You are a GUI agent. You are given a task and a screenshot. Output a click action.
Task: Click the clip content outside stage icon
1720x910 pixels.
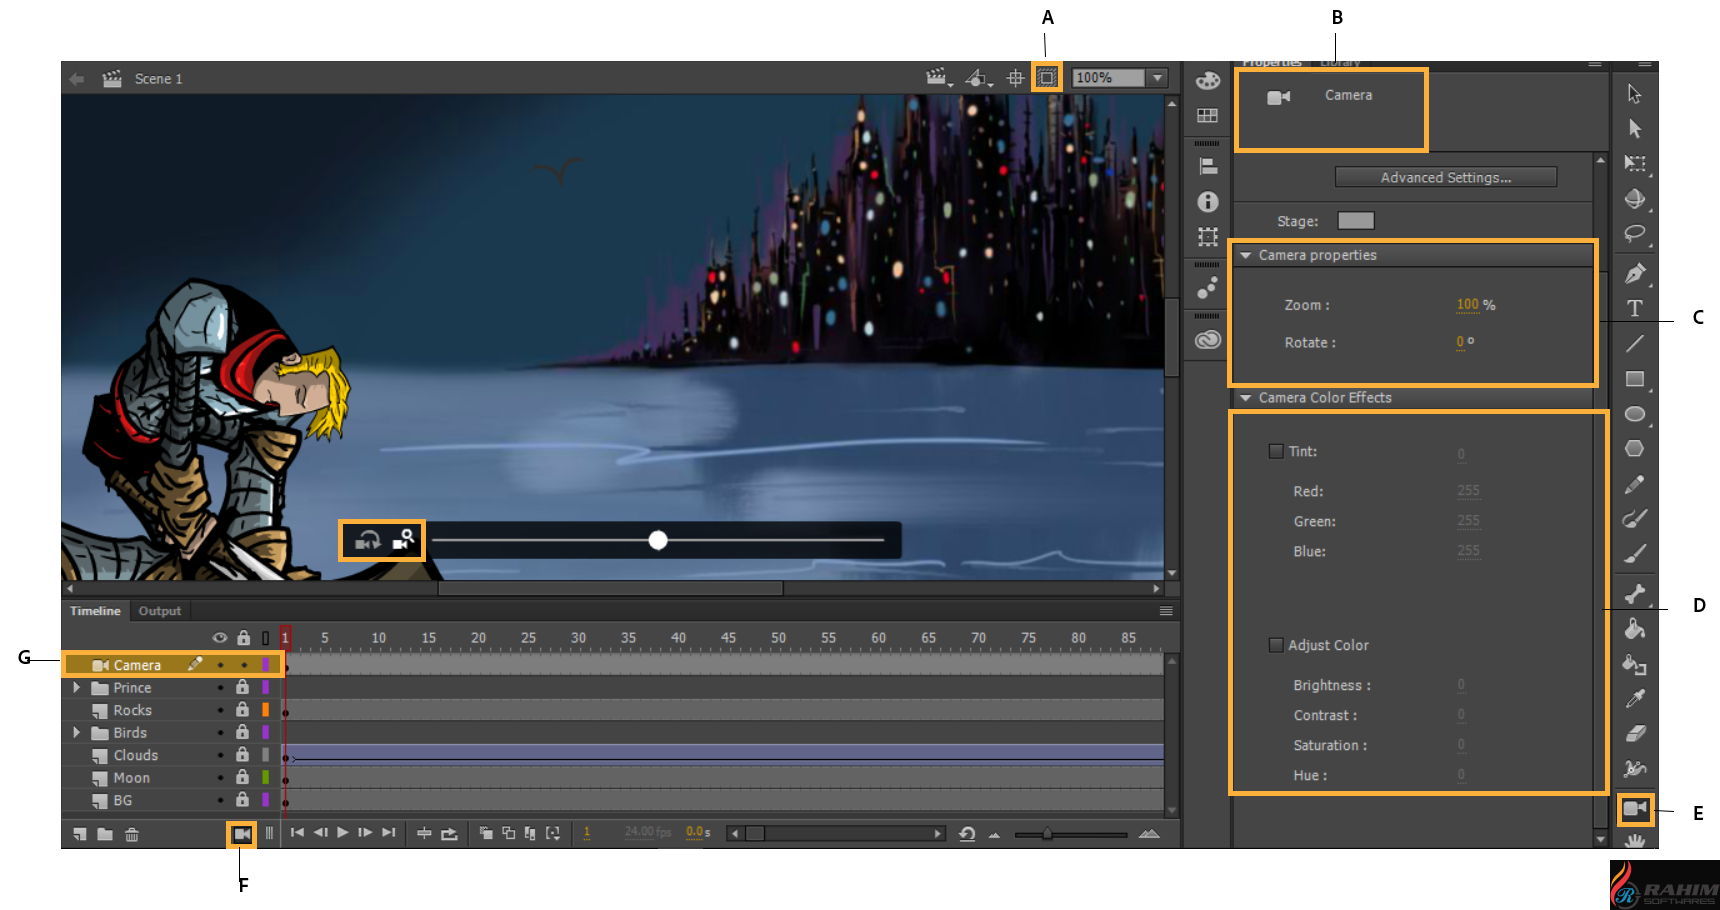(x=1046, y=78)
